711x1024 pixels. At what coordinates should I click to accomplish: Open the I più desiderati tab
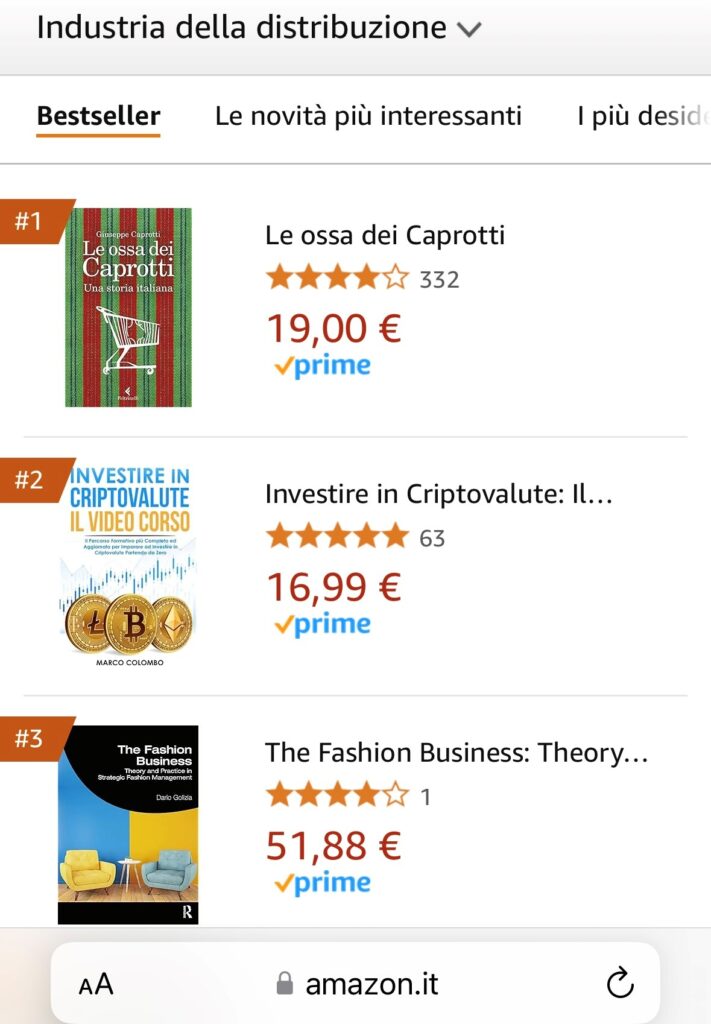(642, 117)
